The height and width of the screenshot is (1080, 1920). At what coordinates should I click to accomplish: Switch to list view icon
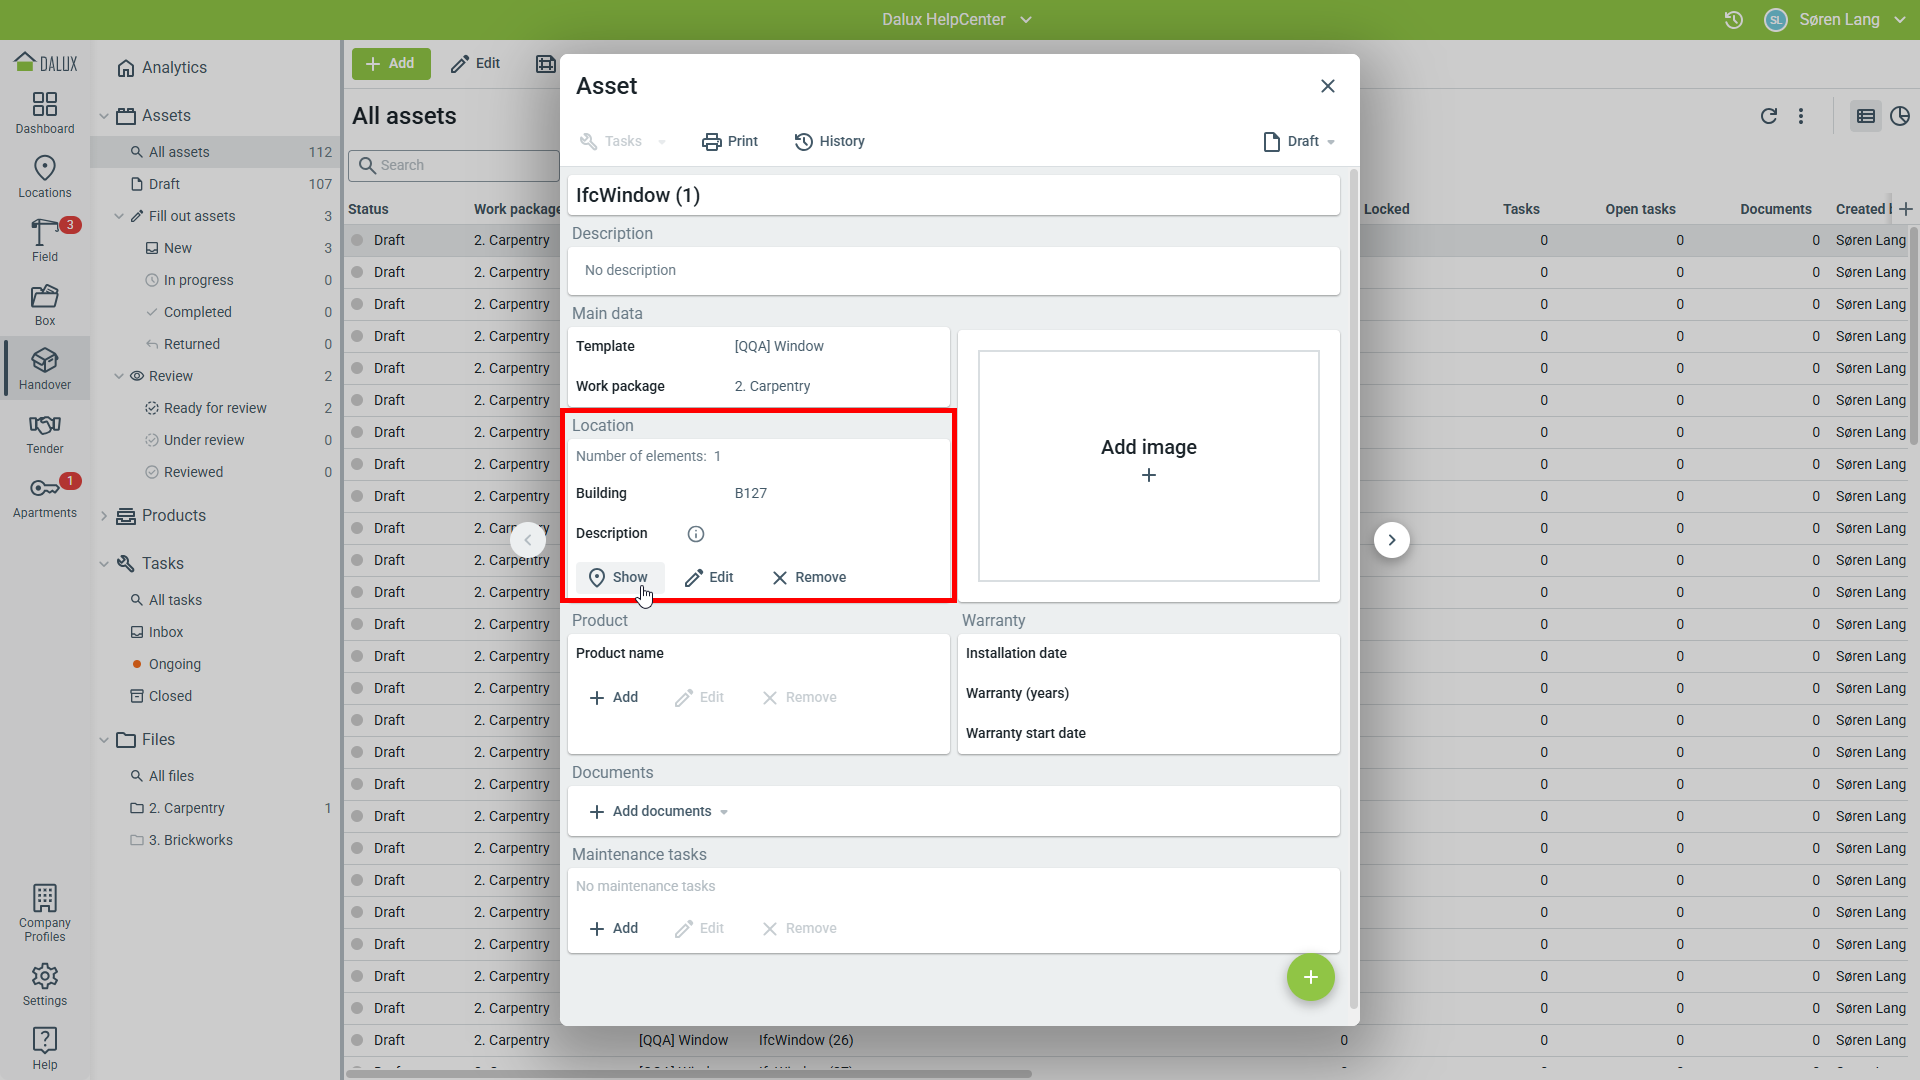tap(1865, 116)
